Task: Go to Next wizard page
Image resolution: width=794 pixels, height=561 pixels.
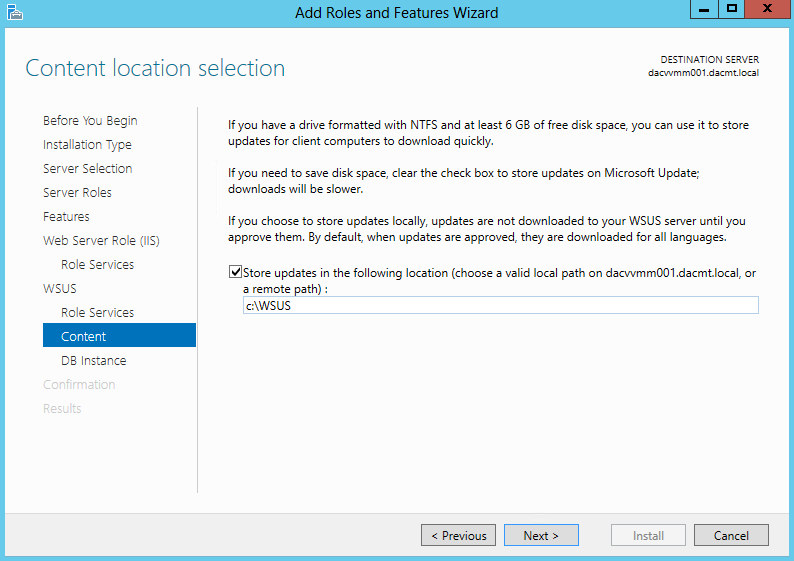Action: (x=541, y=535)
